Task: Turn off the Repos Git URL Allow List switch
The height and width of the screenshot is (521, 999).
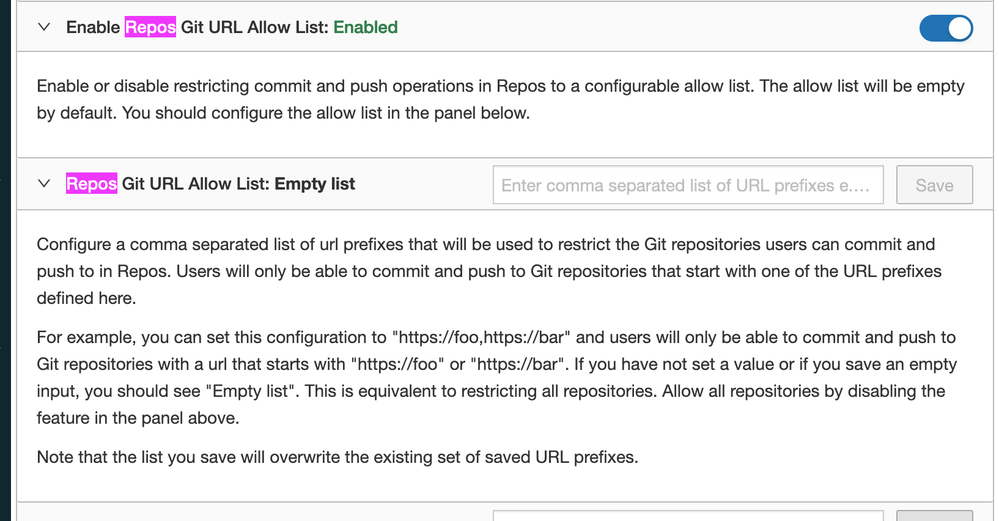Action: 945,28
